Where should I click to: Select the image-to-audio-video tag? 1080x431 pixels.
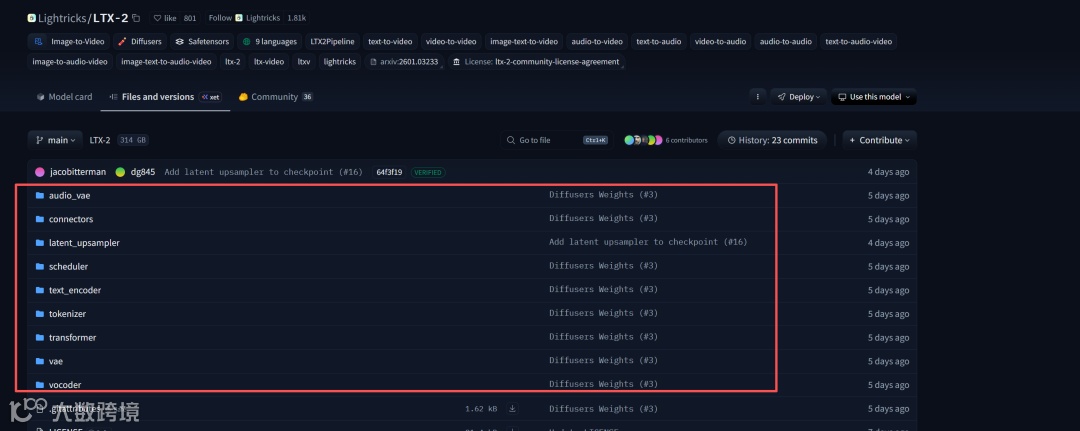pos(70,62)
